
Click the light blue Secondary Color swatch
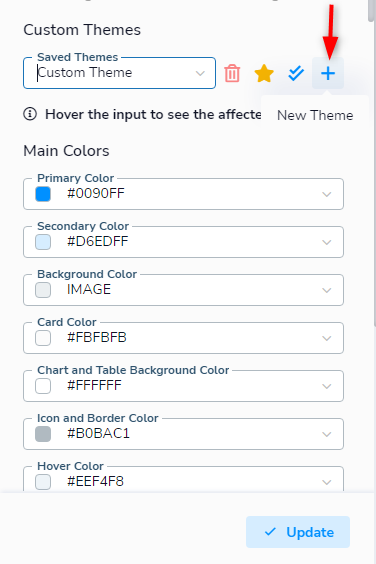(x=43, y=242)
